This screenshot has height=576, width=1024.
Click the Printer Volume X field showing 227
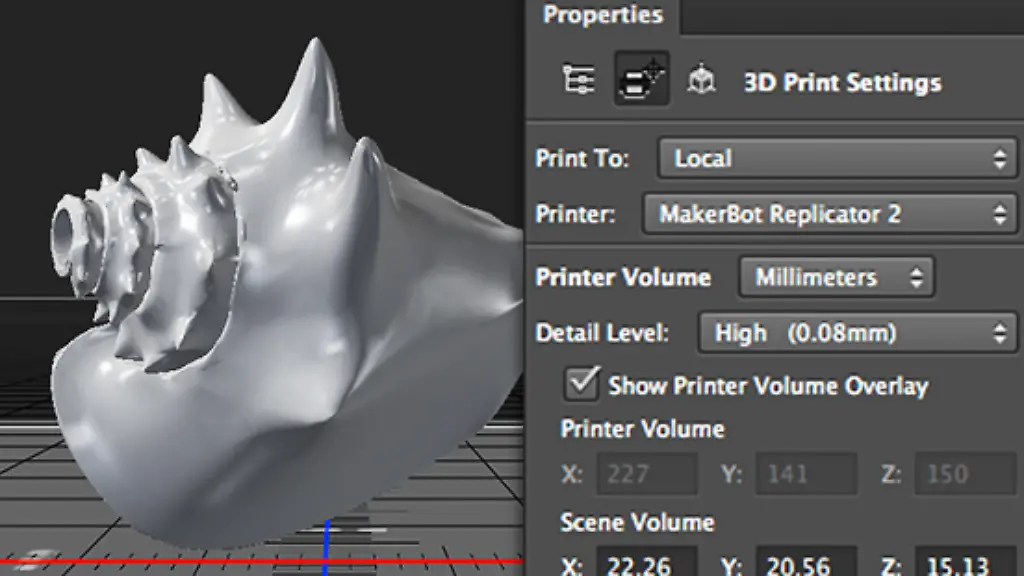tap(648, 474)
